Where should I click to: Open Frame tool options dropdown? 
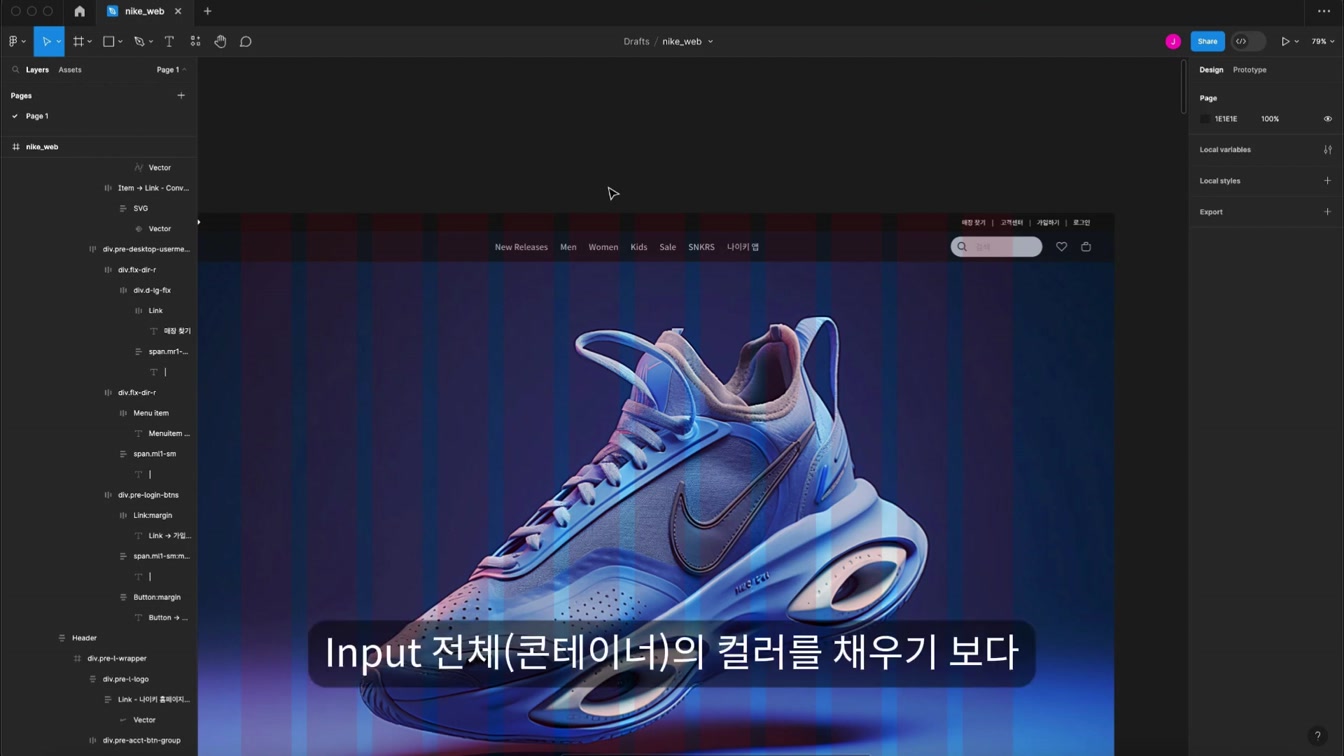pos(90,42)
